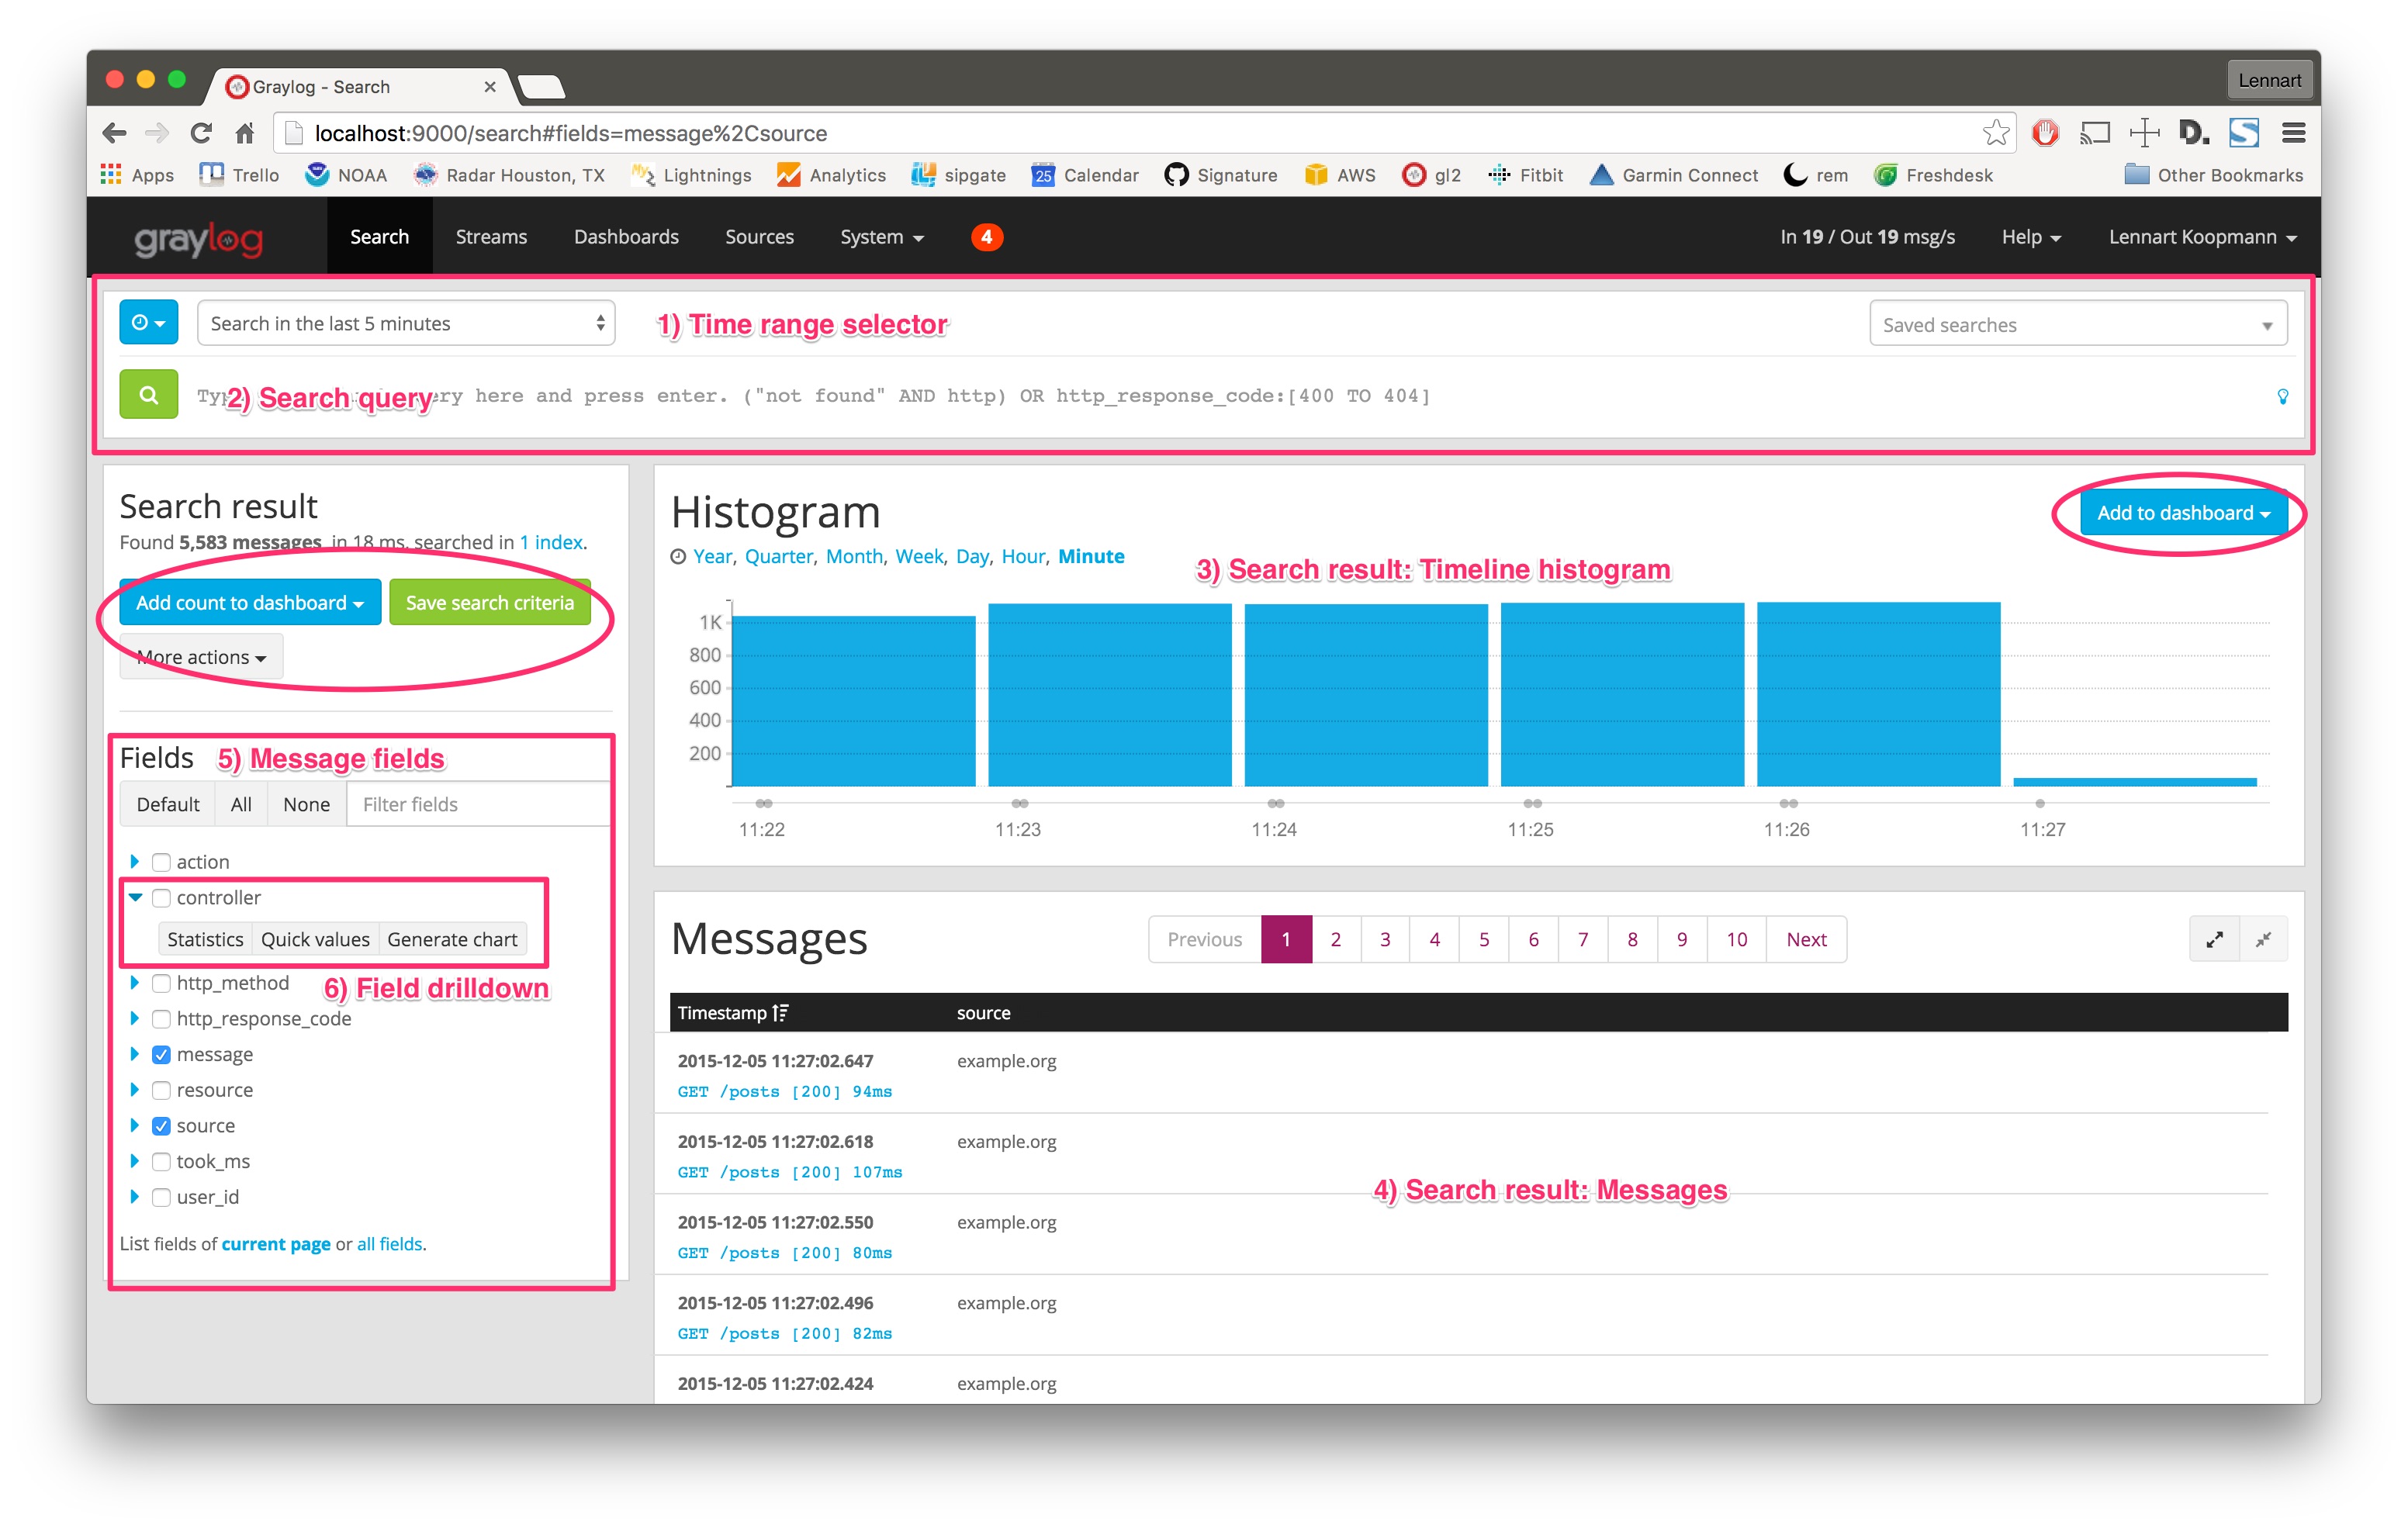Open the Saved searches dropdown

2078,323
